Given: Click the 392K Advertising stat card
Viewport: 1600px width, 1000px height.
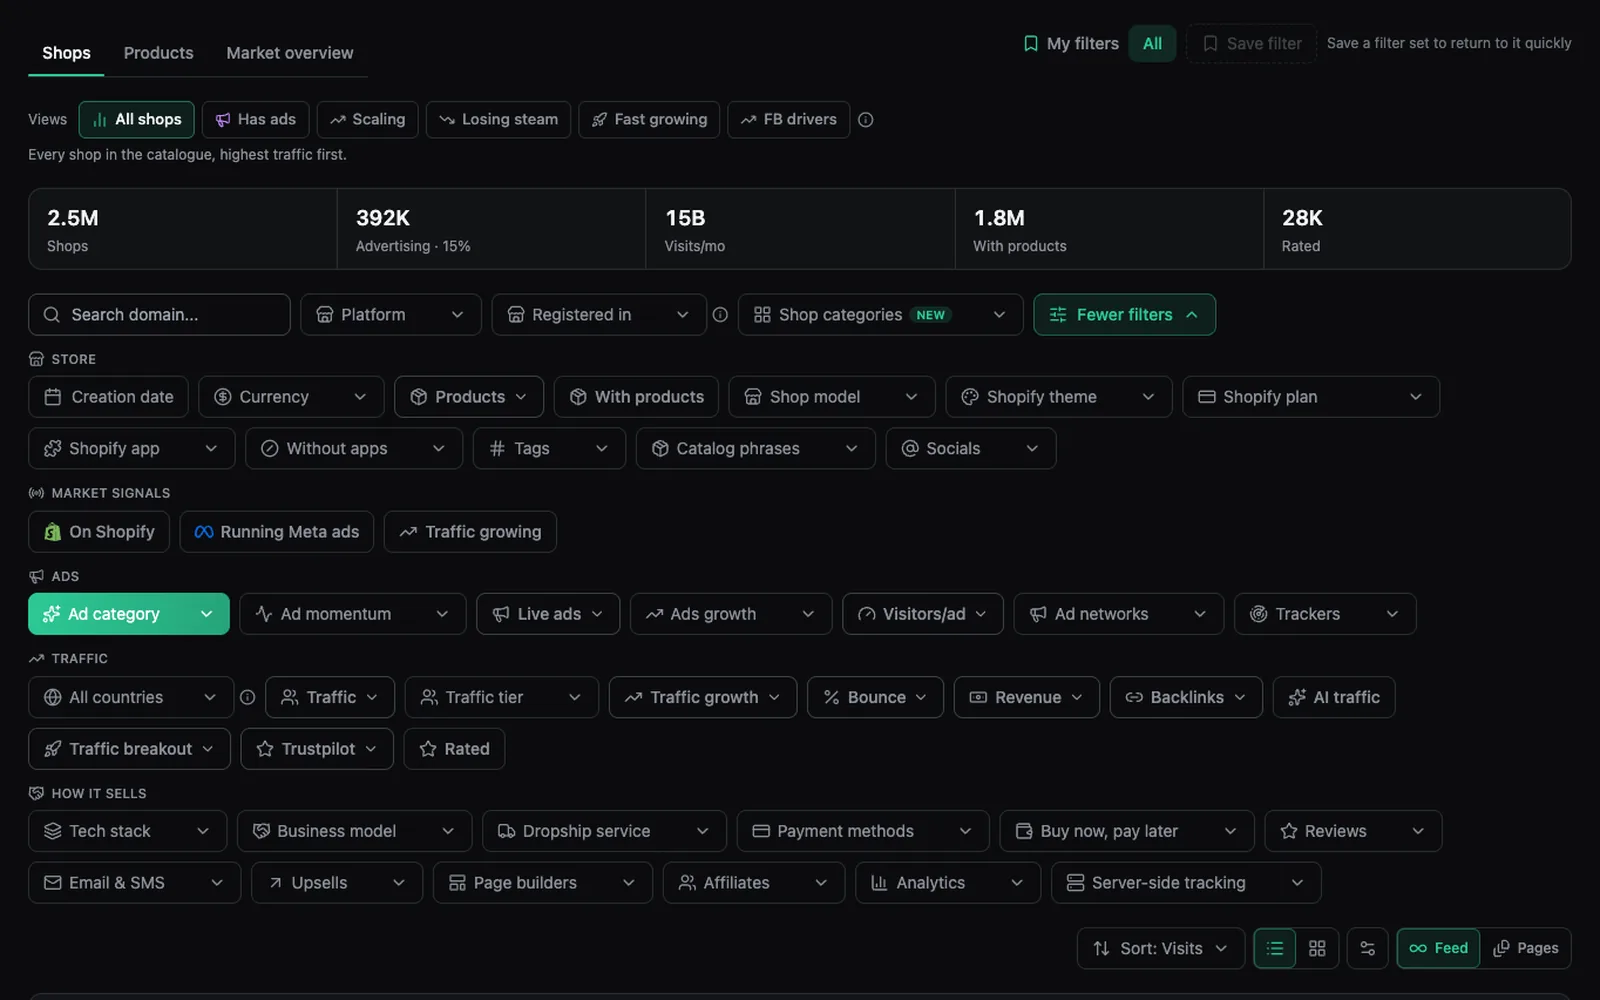Looking at the screenshot, I should click(x=491, y=229).
